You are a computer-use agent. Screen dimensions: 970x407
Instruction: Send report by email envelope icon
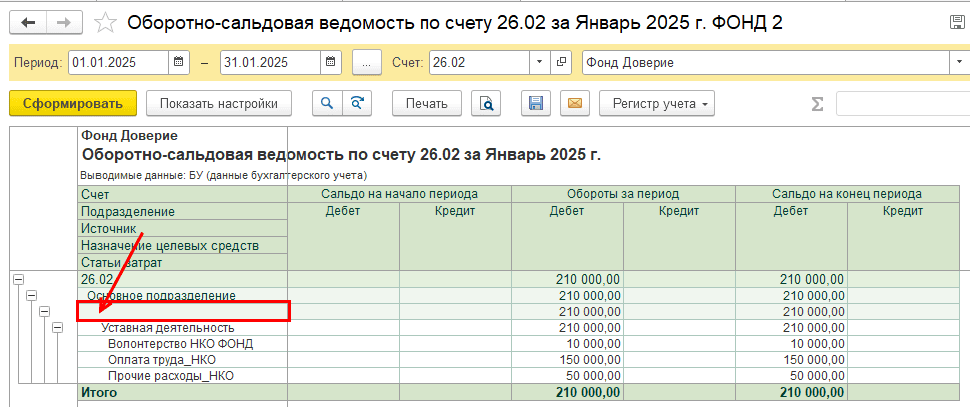(574, 103)
